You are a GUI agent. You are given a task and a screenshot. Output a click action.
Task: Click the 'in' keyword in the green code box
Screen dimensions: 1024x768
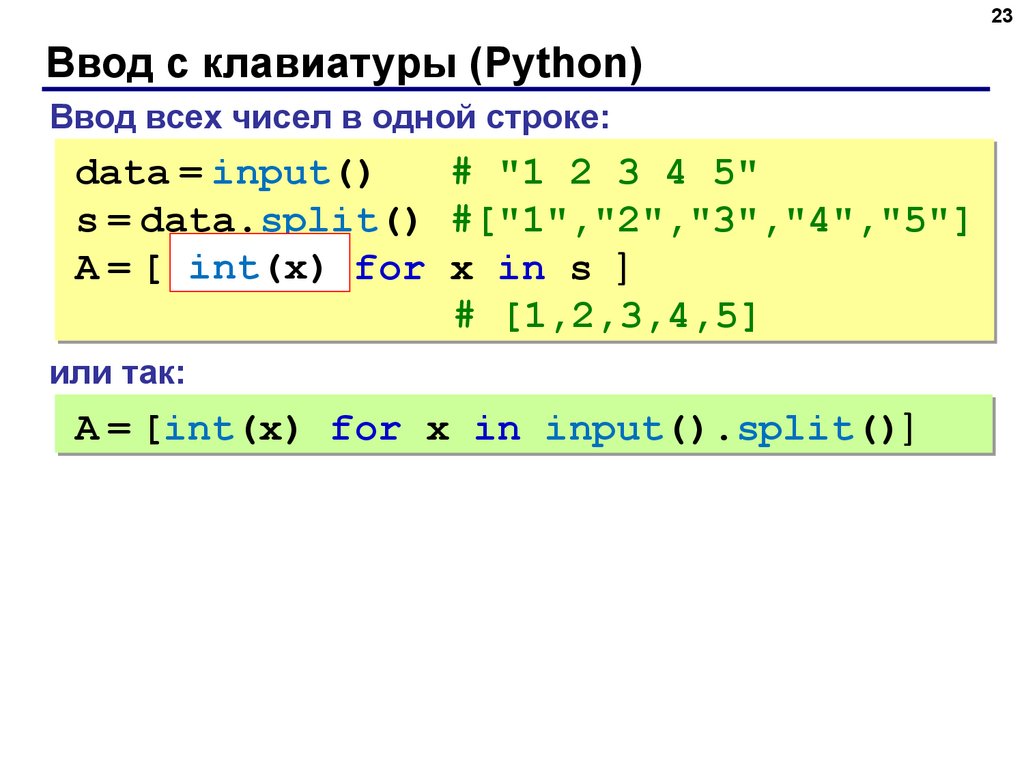498,429
